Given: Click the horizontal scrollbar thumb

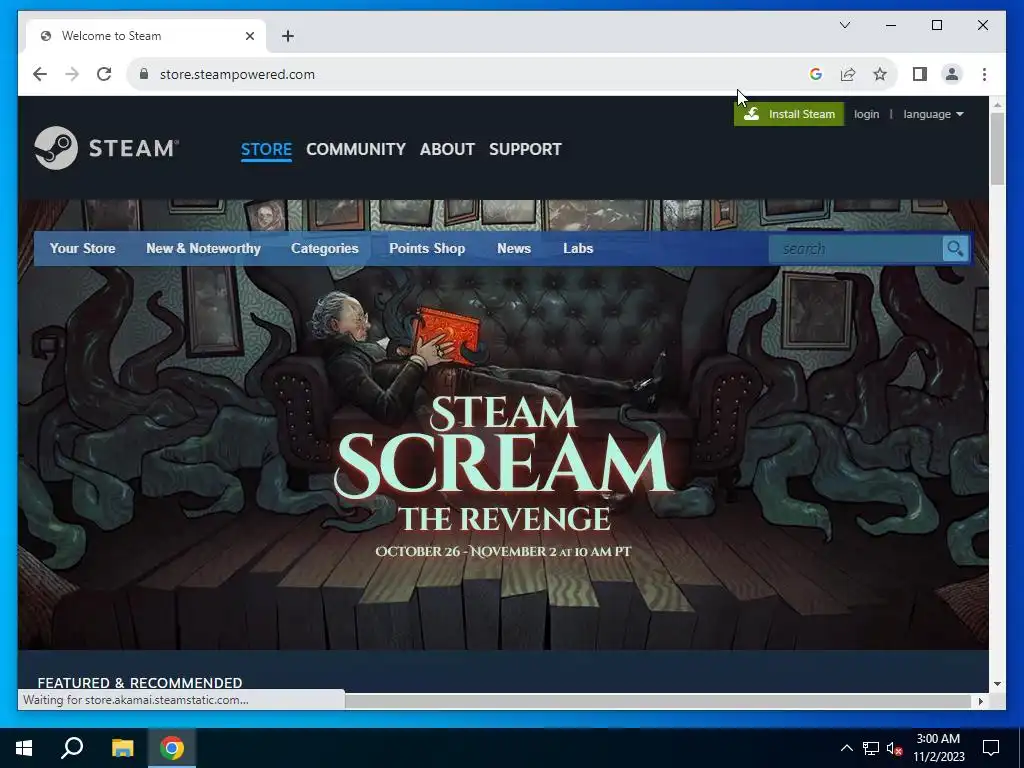Looking at the screenshot, I should (658, 701).
